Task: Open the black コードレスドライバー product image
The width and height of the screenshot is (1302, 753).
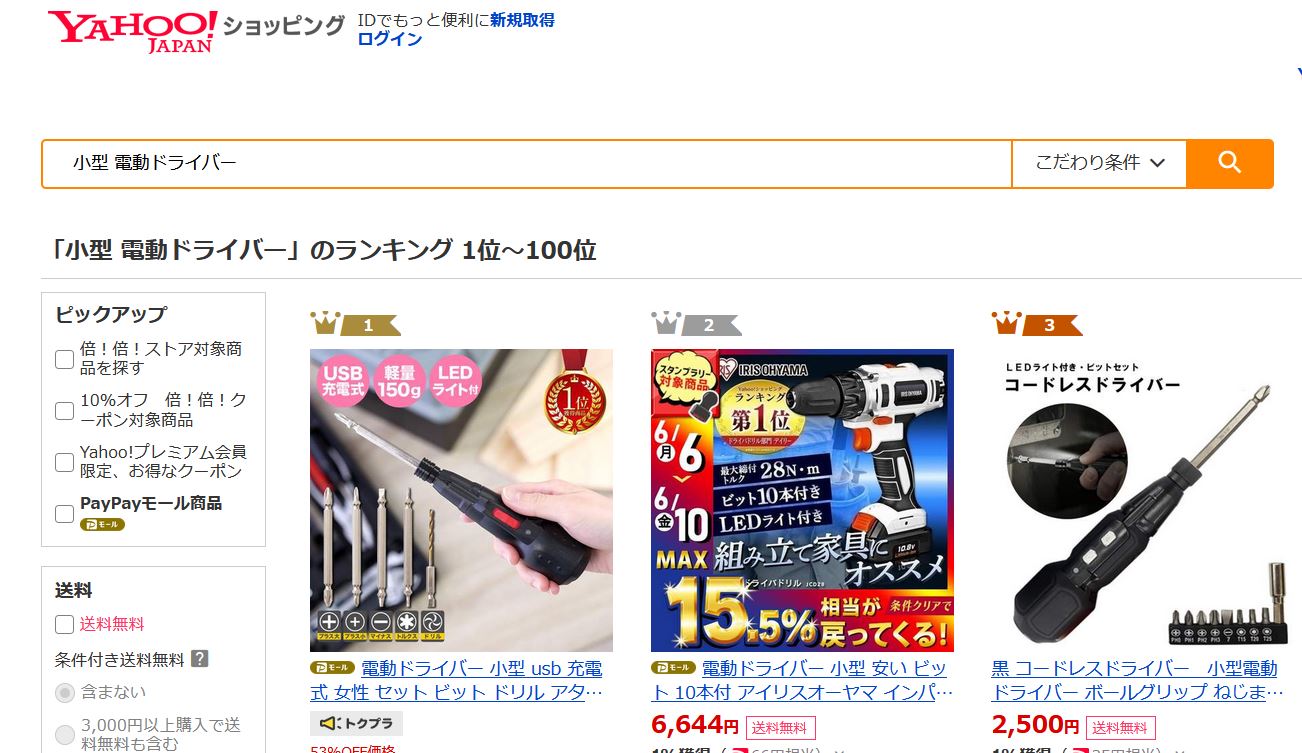Action: (x=1143, y=500)
